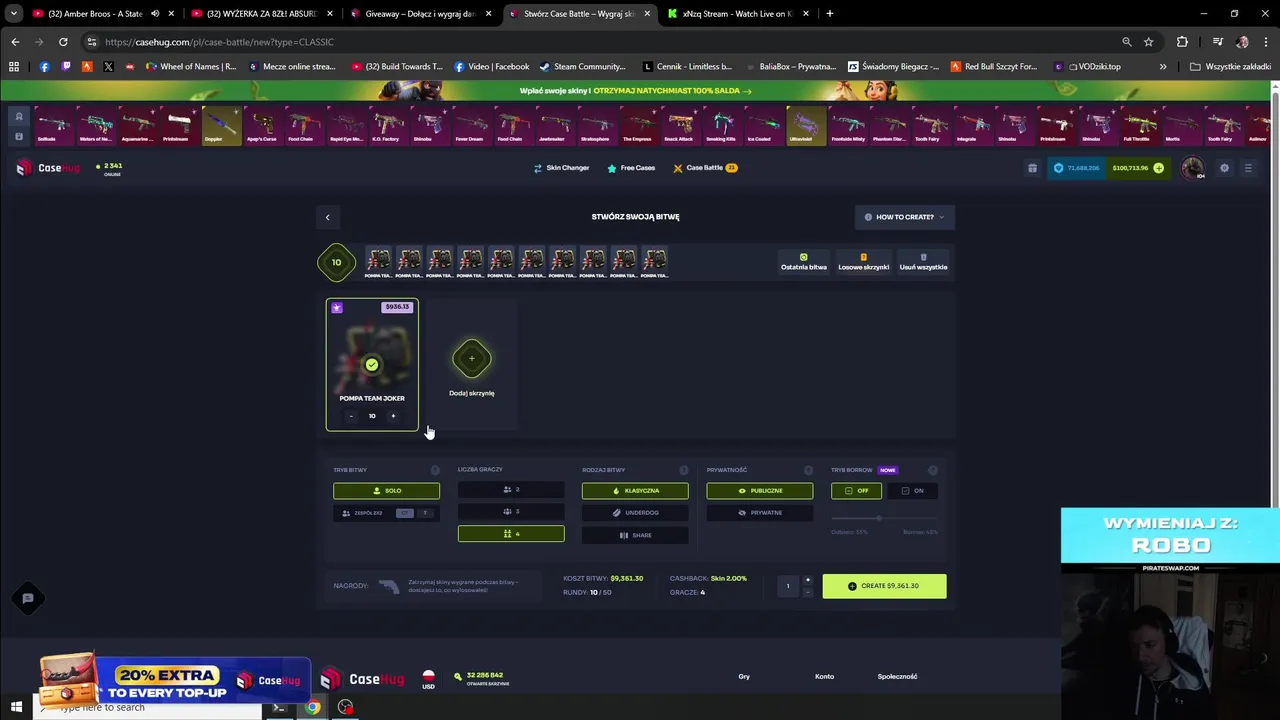This screenshot has height=720, width=1280.
Task: Select the Doppler skin in live drop strip
Action: [221, 126]
